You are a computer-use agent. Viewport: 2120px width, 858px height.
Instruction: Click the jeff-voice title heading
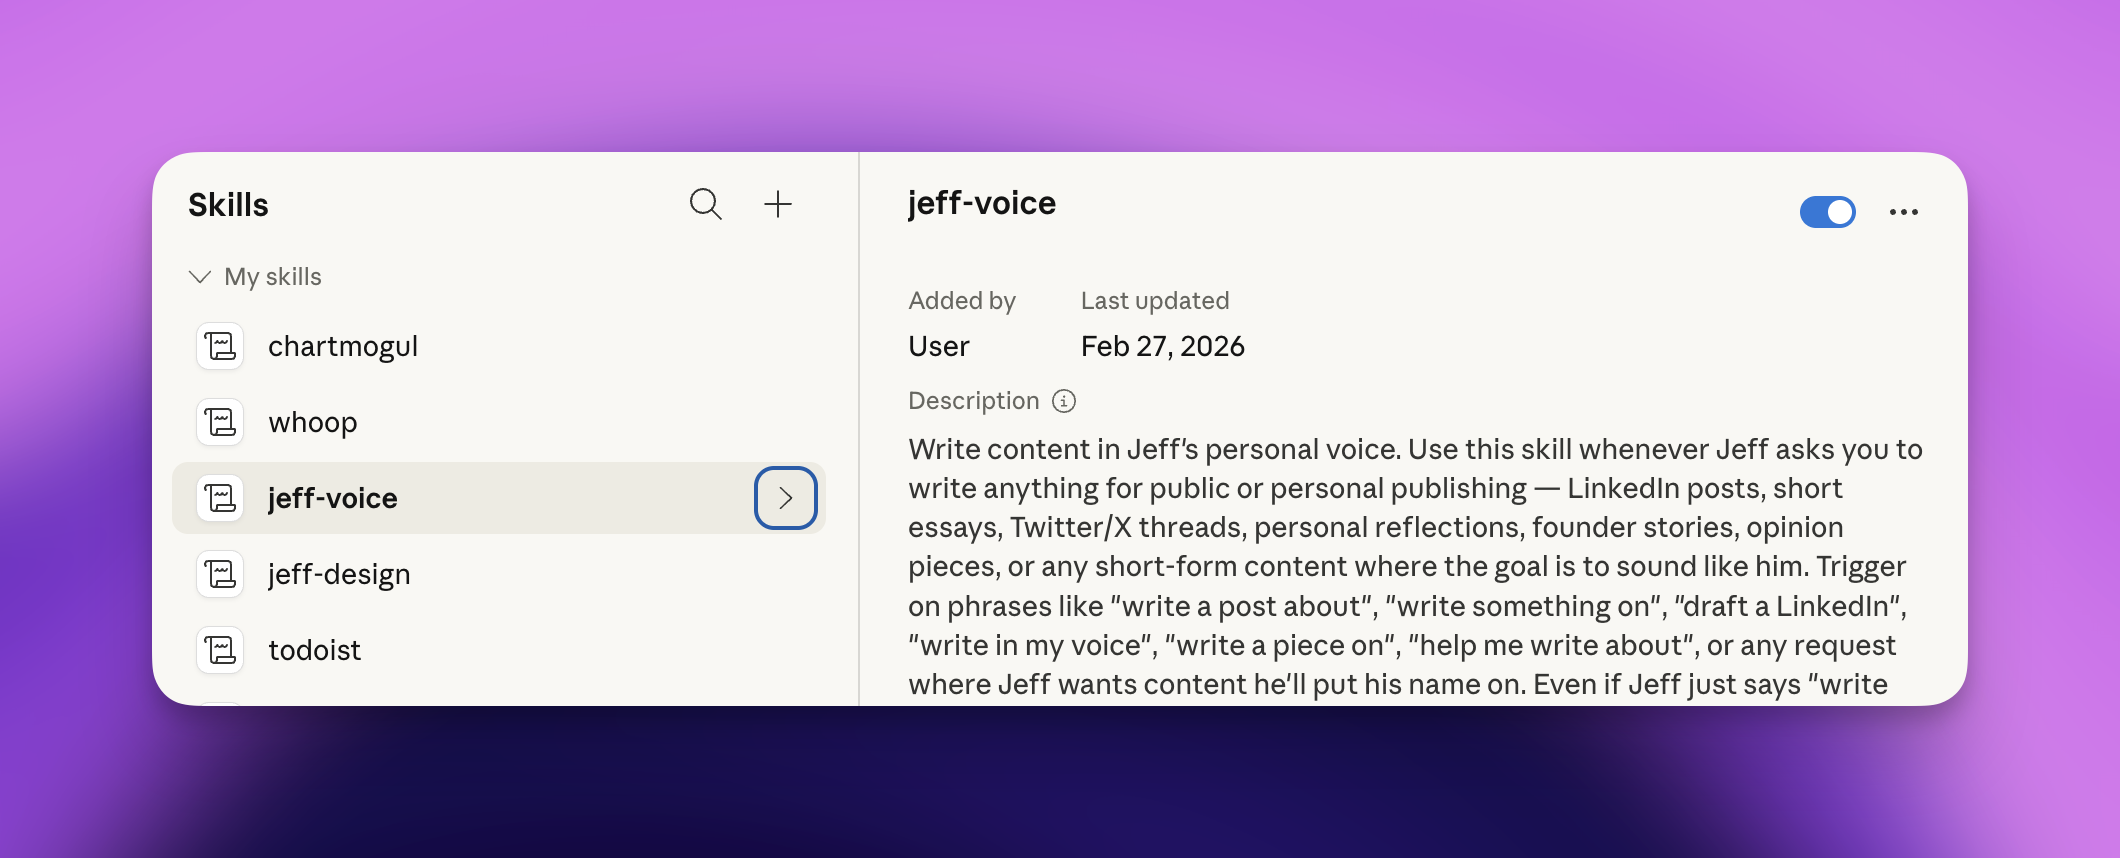[x=981, y=203]
